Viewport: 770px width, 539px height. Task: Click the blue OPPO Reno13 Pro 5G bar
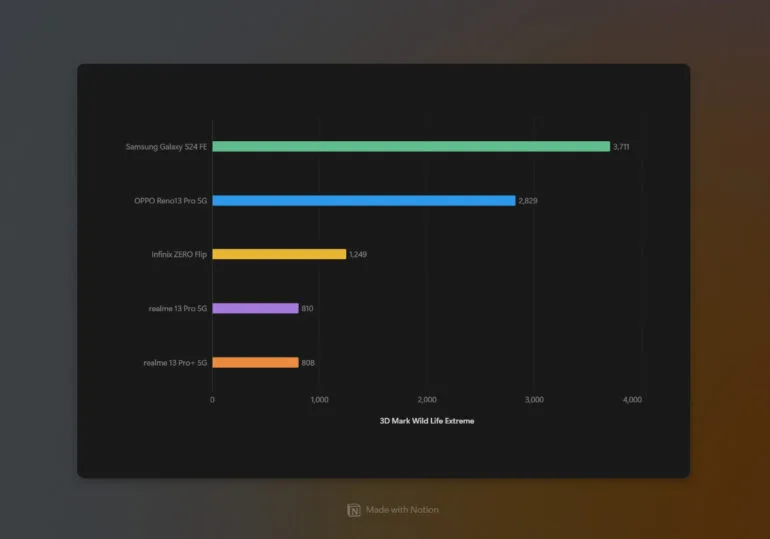(x=364, y=200)
